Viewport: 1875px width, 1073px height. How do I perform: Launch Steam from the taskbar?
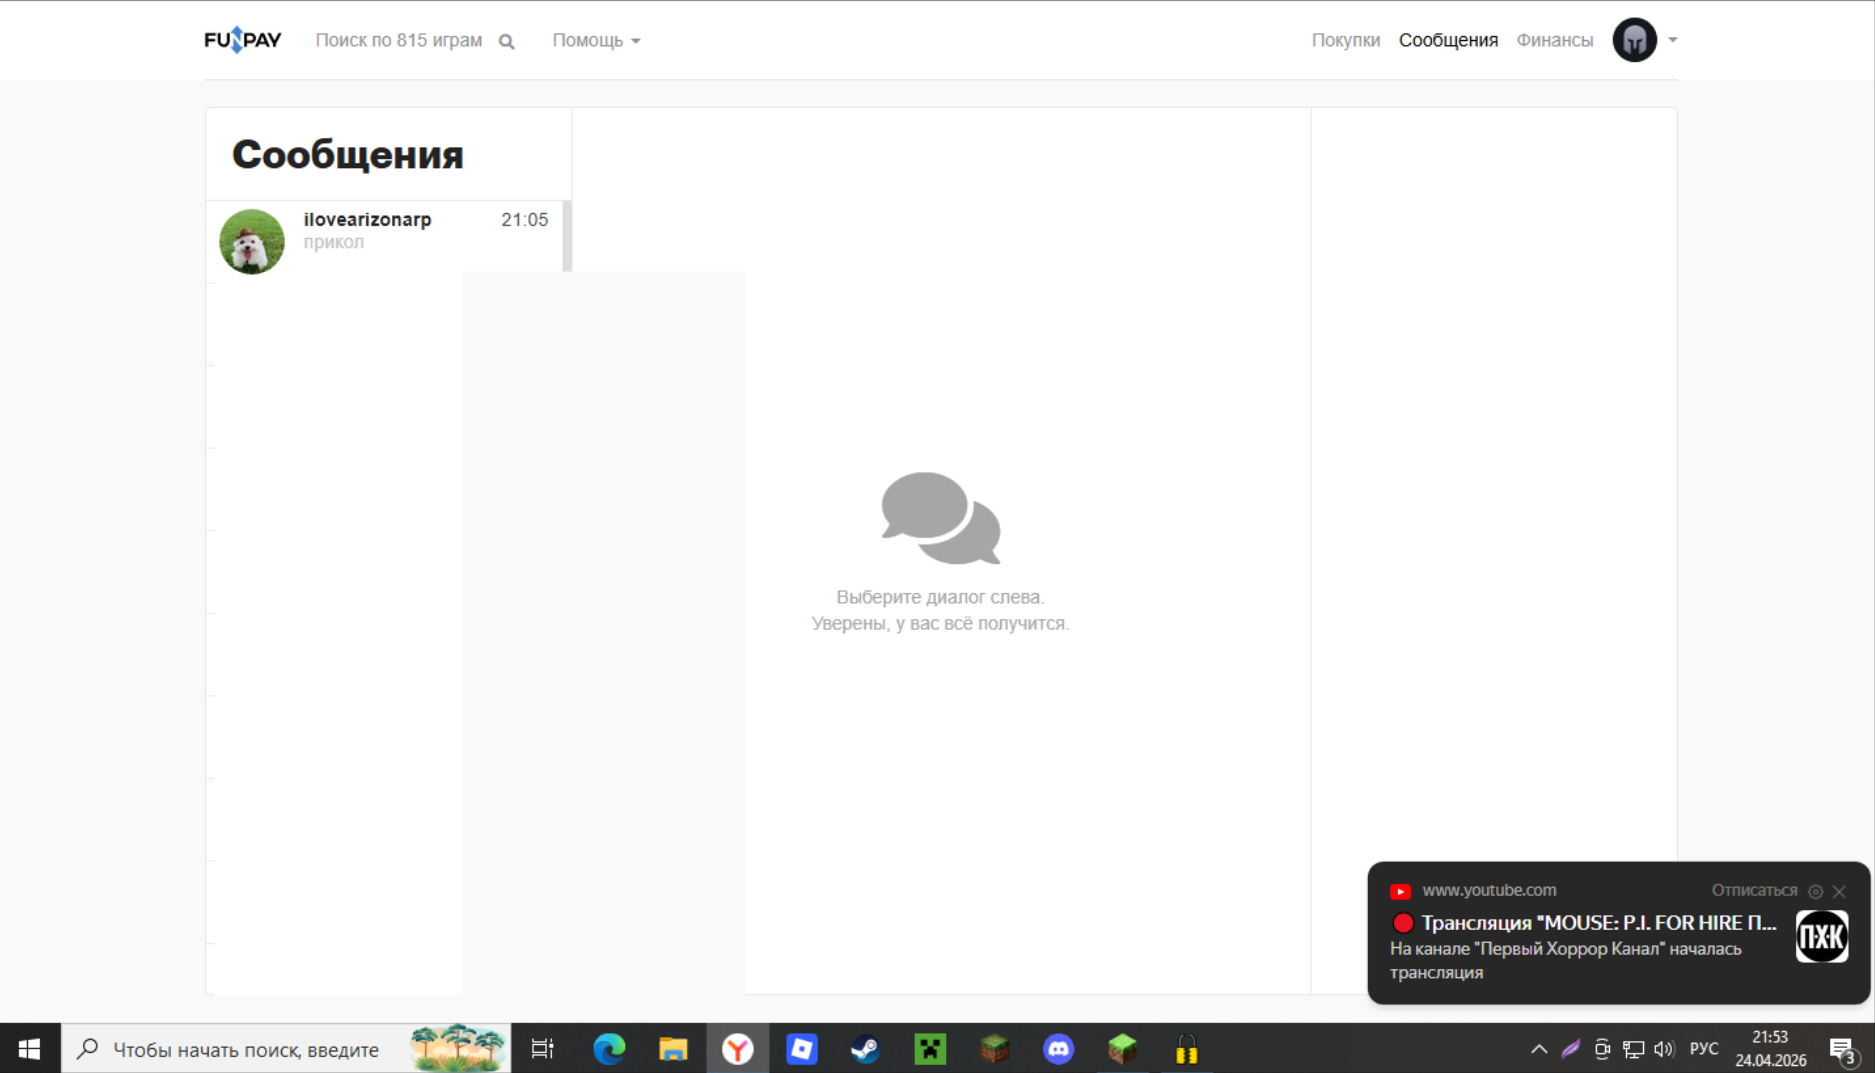865,1048
